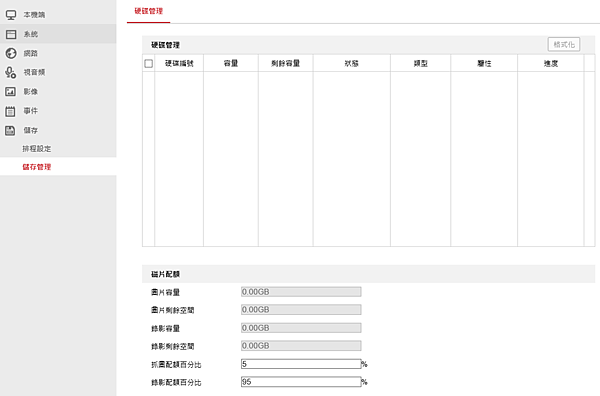This screenshot has width=600, height=396.
Task: Focus the 錄影配額百分比 input with value 95
Action: [301, 382]
